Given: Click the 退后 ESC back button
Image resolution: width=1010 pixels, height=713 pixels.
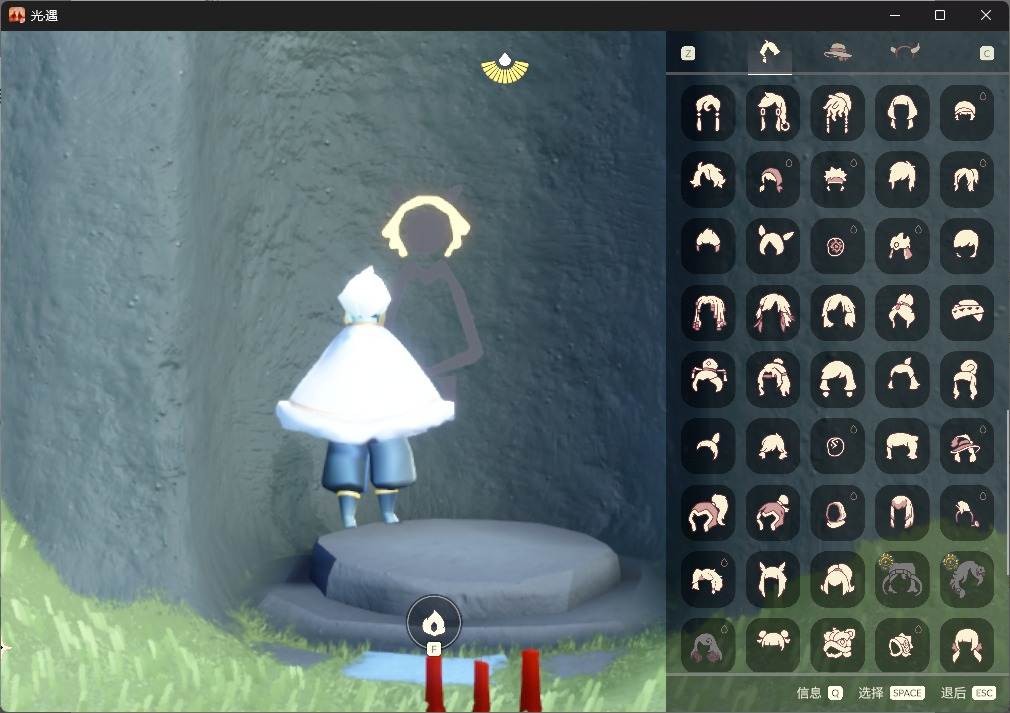Looking at the screenshot, I should pyautogui.click(x=968, y=693).
